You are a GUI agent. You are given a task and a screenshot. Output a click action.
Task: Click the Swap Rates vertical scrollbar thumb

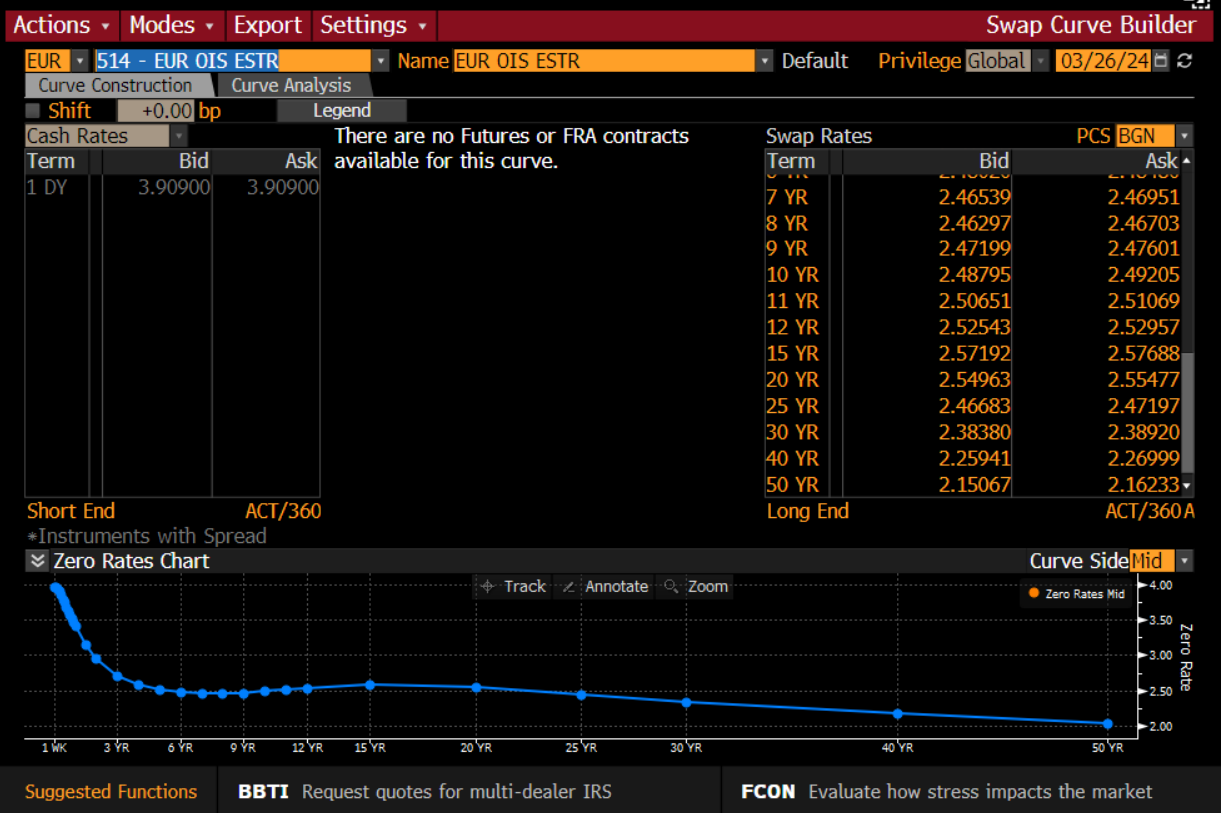tap(1187, 410)
